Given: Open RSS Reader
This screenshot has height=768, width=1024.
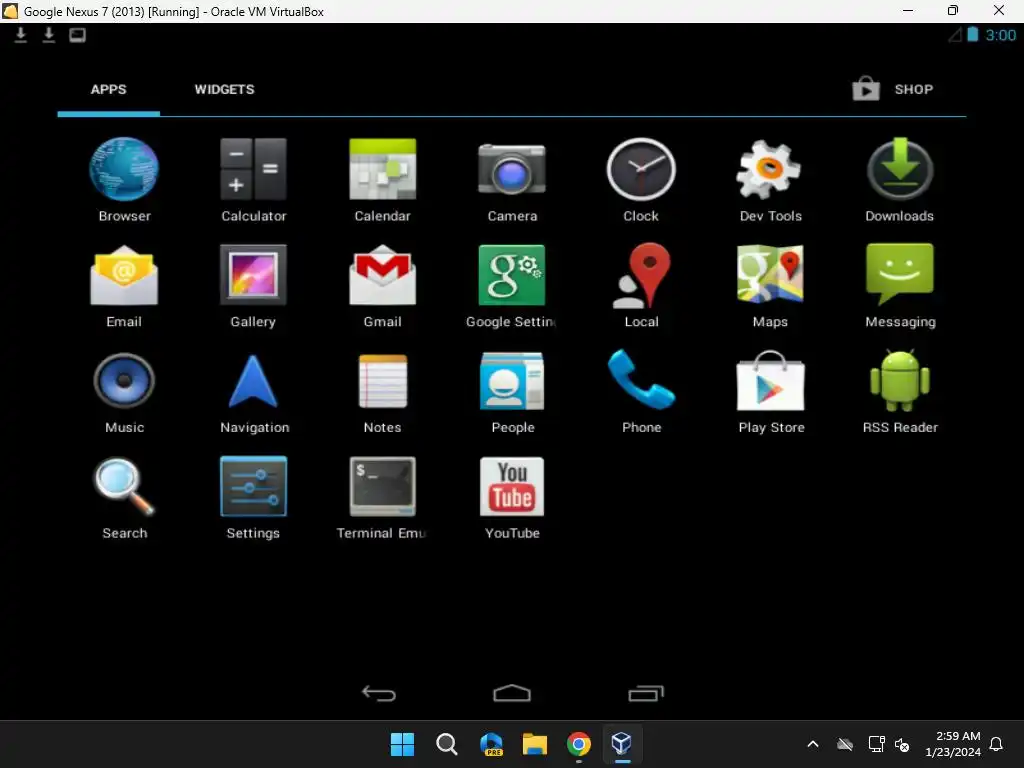Looking at the screenshot, I should click(900, 392).
